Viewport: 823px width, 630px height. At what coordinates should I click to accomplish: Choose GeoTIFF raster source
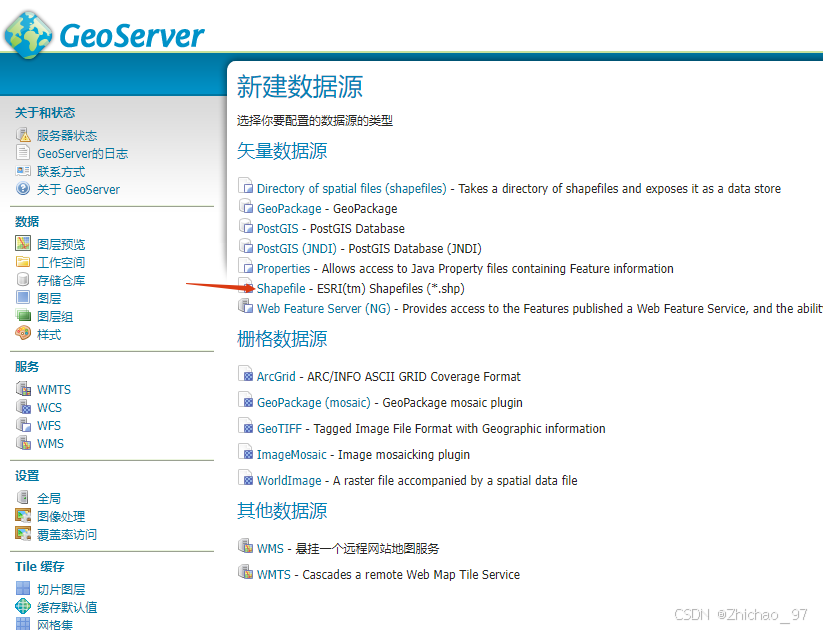pyautogui.click(x=279, y=428)
